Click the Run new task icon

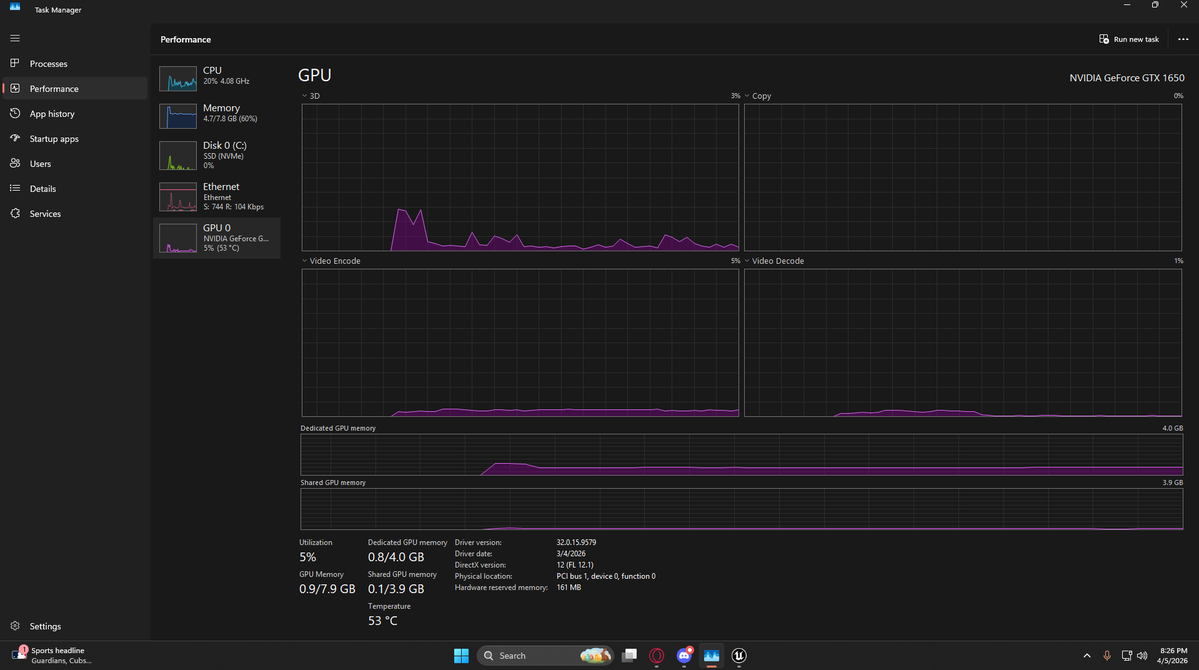click(1103, 39)
